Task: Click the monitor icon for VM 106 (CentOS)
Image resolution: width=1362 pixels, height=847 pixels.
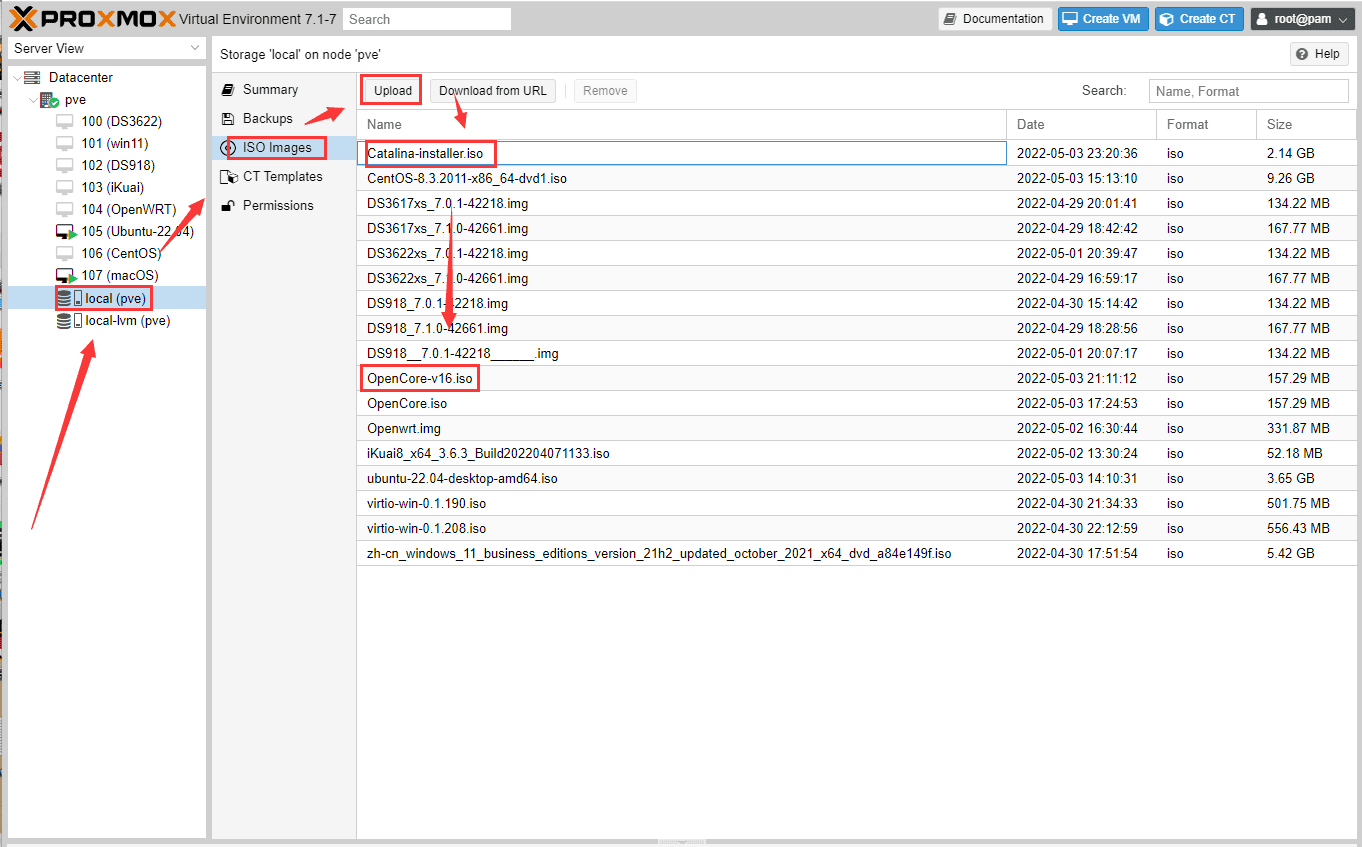Action: pyautogui.click(x=65, y=253)
